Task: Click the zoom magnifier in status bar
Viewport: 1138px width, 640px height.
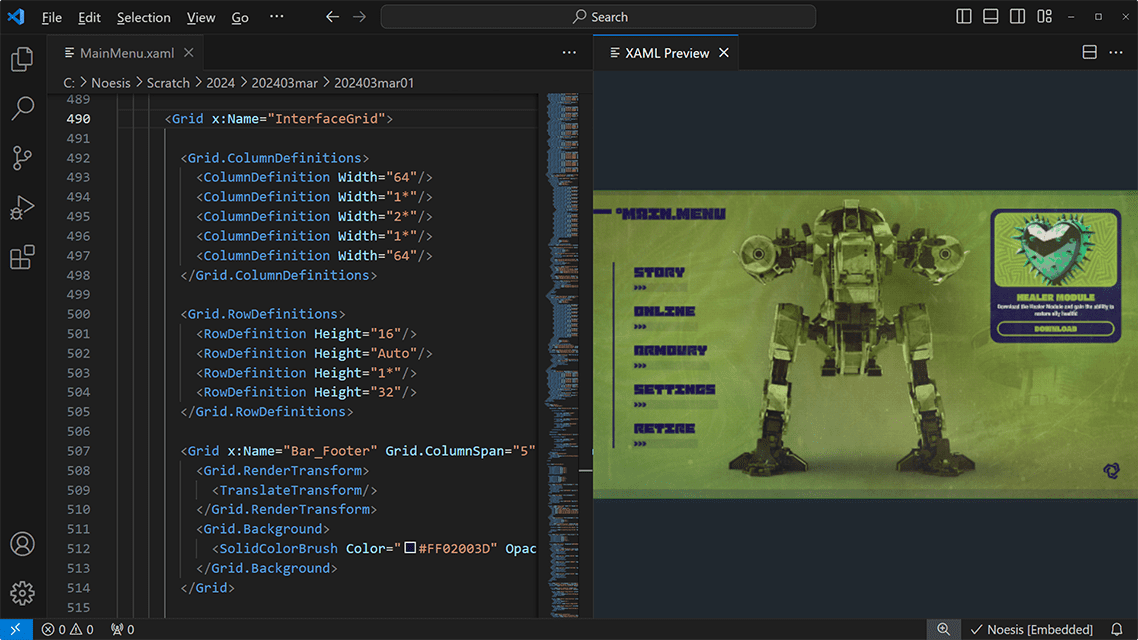Action: coord(943,629)
